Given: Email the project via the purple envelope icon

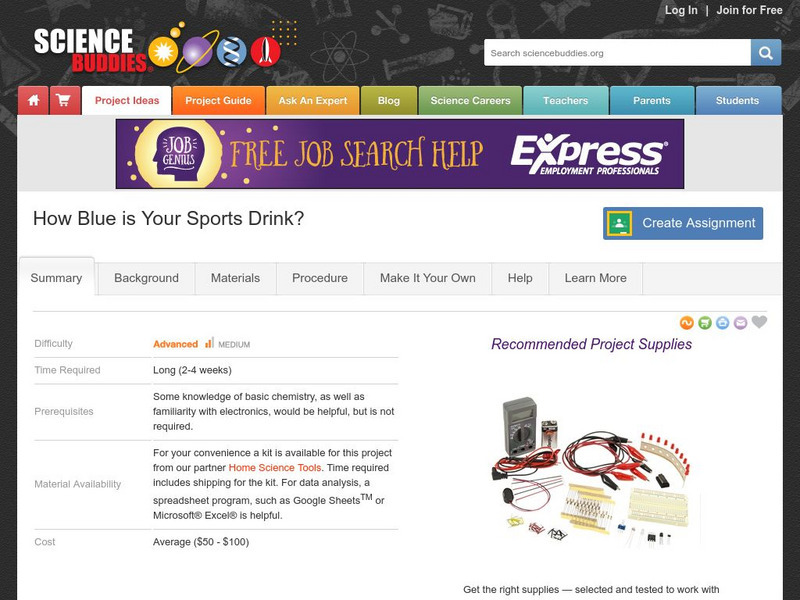Looking at the screenshot, I should [740, 322].
